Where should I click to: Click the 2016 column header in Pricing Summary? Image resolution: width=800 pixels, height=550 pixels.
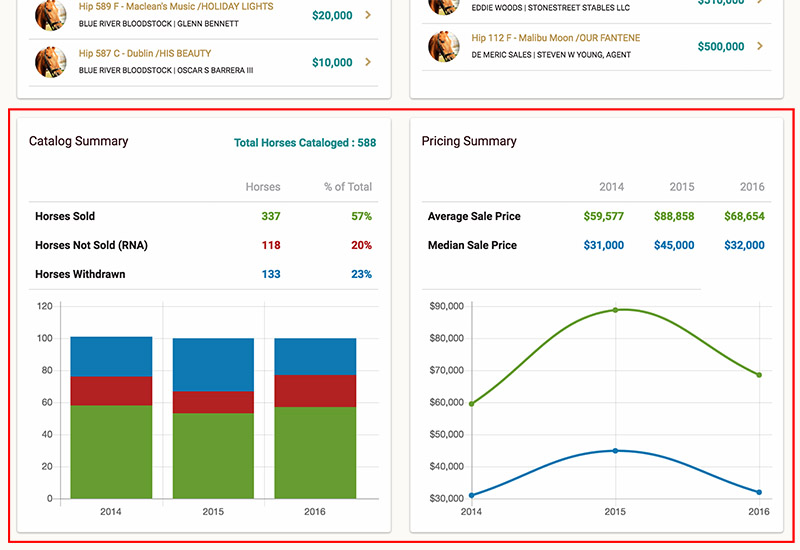tap(753, 187)
